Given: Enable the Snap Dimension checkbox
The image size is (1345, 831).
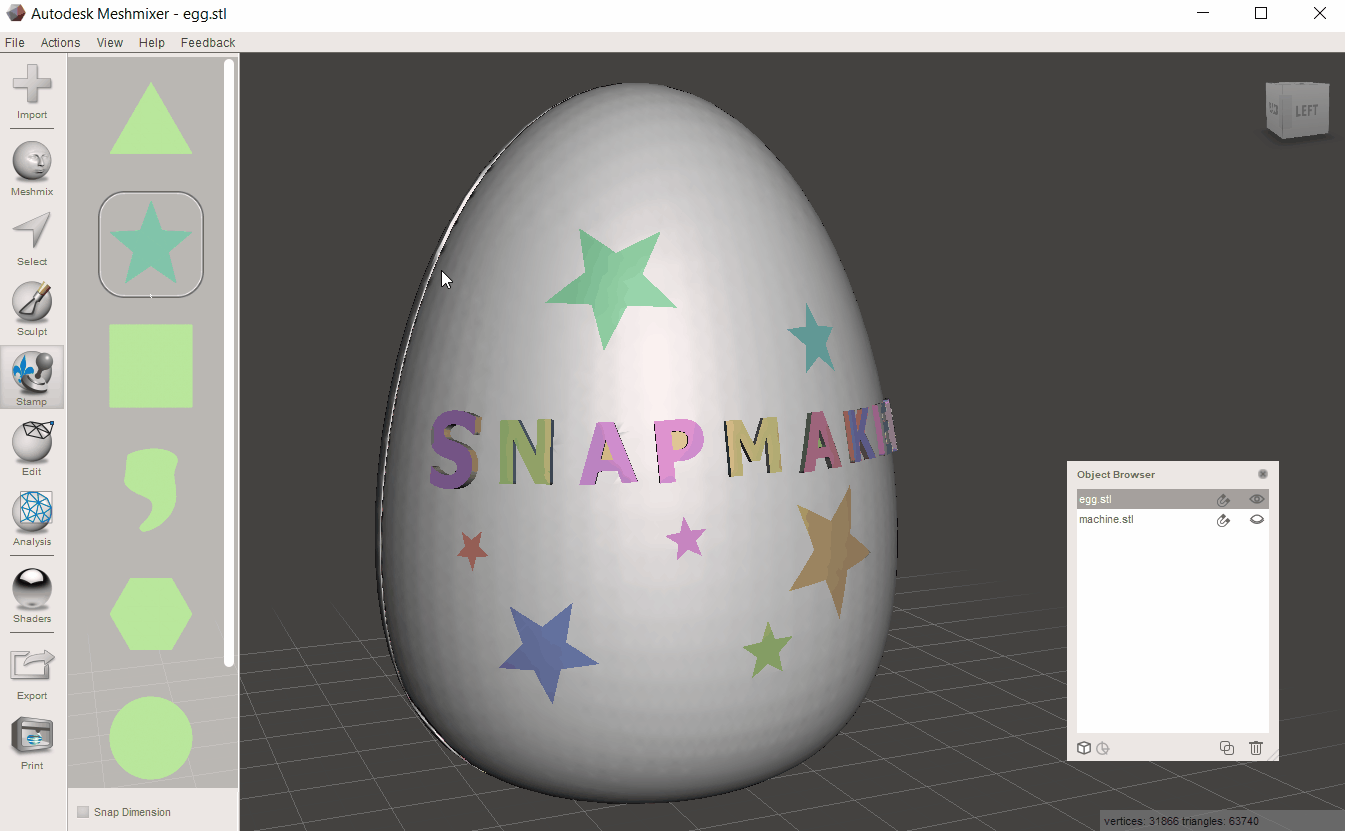Looking at the screenshot, I should [83, 812].
